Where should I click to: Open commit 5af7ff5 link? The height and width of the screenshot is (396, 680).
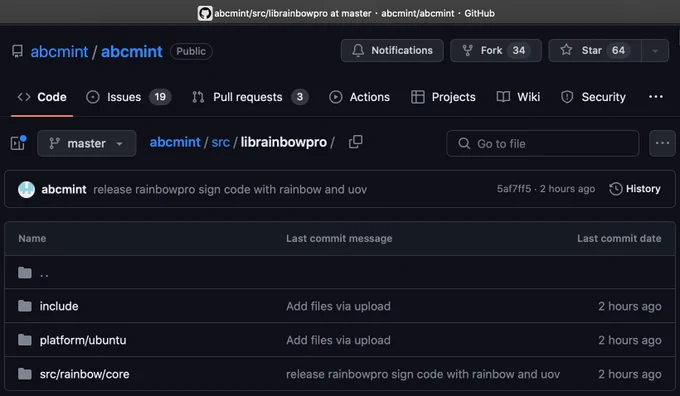coord(514,189)
